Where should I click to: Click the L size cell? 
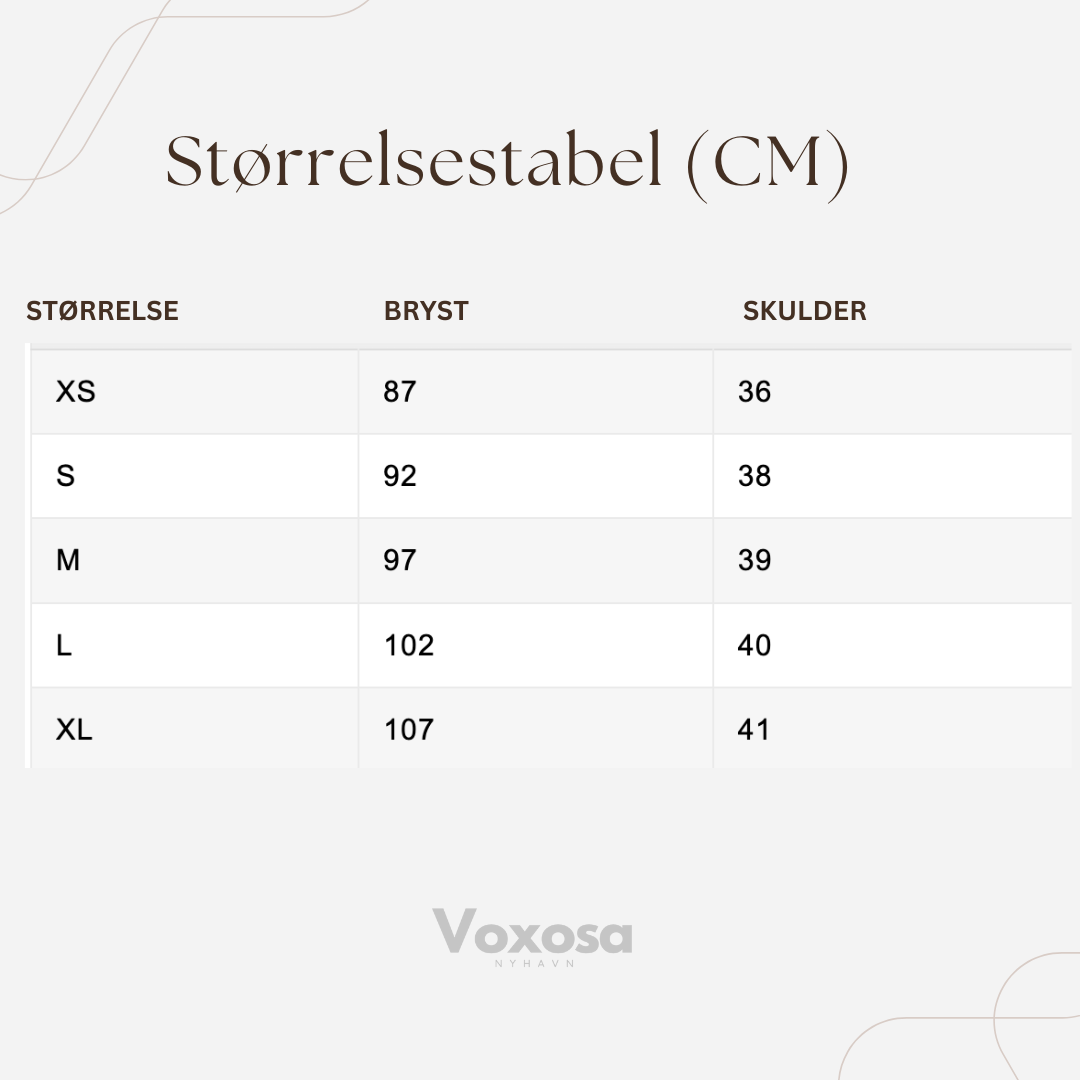pyautogui.click(x=195, y=645)
